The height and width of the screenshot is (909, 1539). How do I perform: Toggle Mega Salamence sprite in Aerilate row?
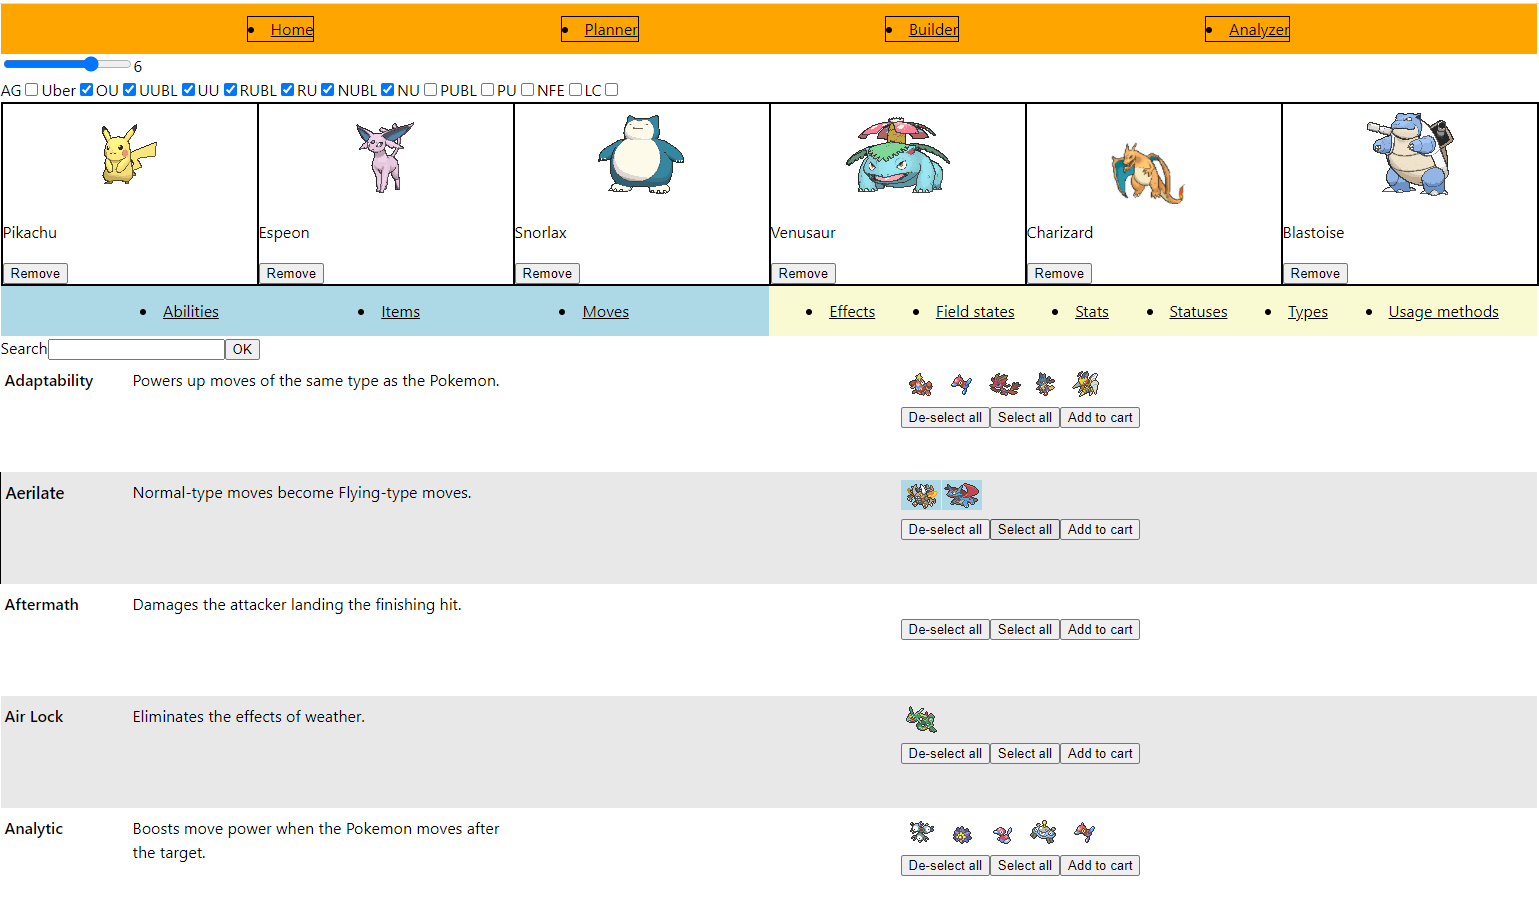pyautogui.click(x=962, y=495)
